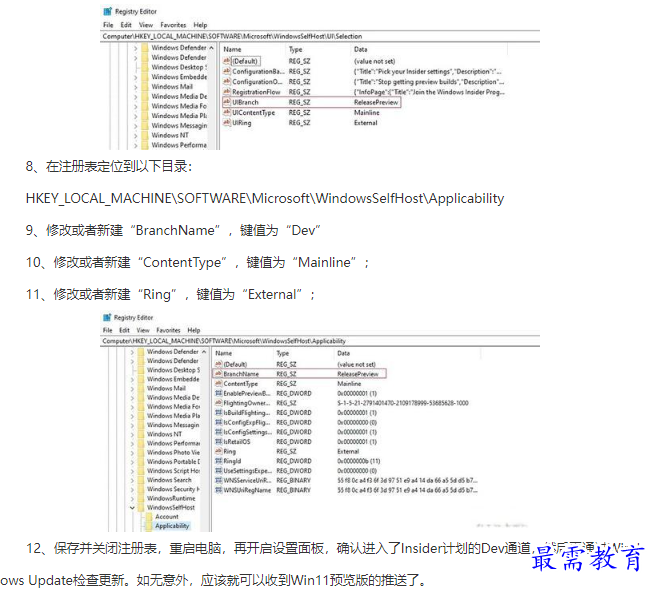
Task: Click the ContentType value icon in Applicability window
Action: pos(219,383)
